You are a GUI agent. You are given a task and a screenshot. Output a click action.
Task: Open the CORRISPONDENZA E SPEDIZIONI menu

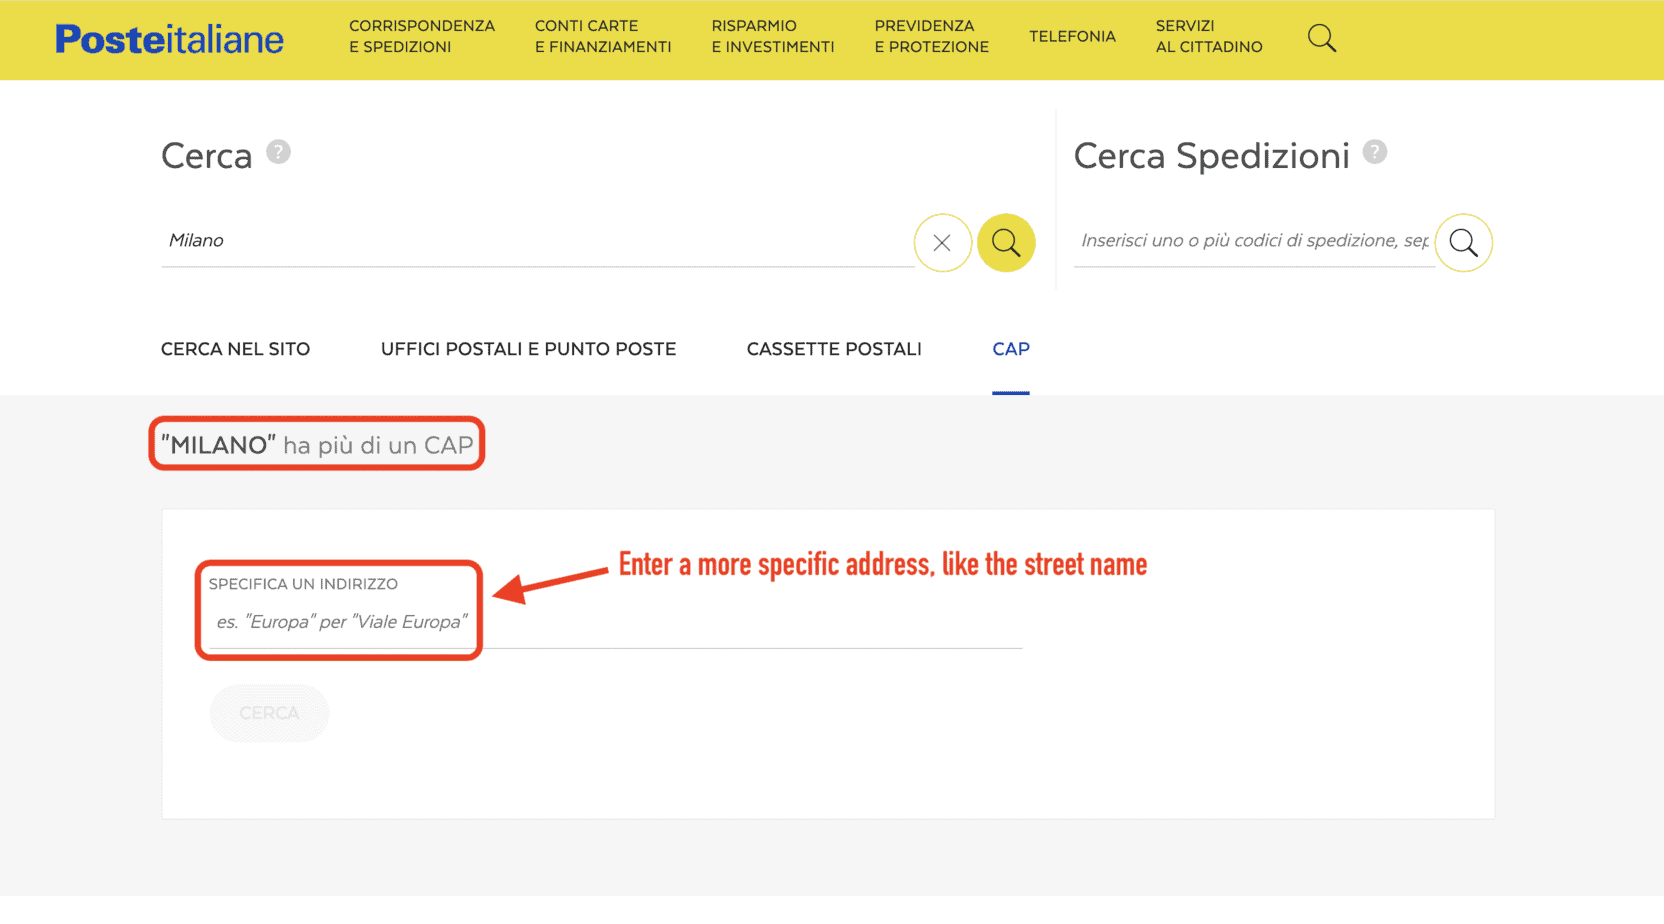click(421, 36)
